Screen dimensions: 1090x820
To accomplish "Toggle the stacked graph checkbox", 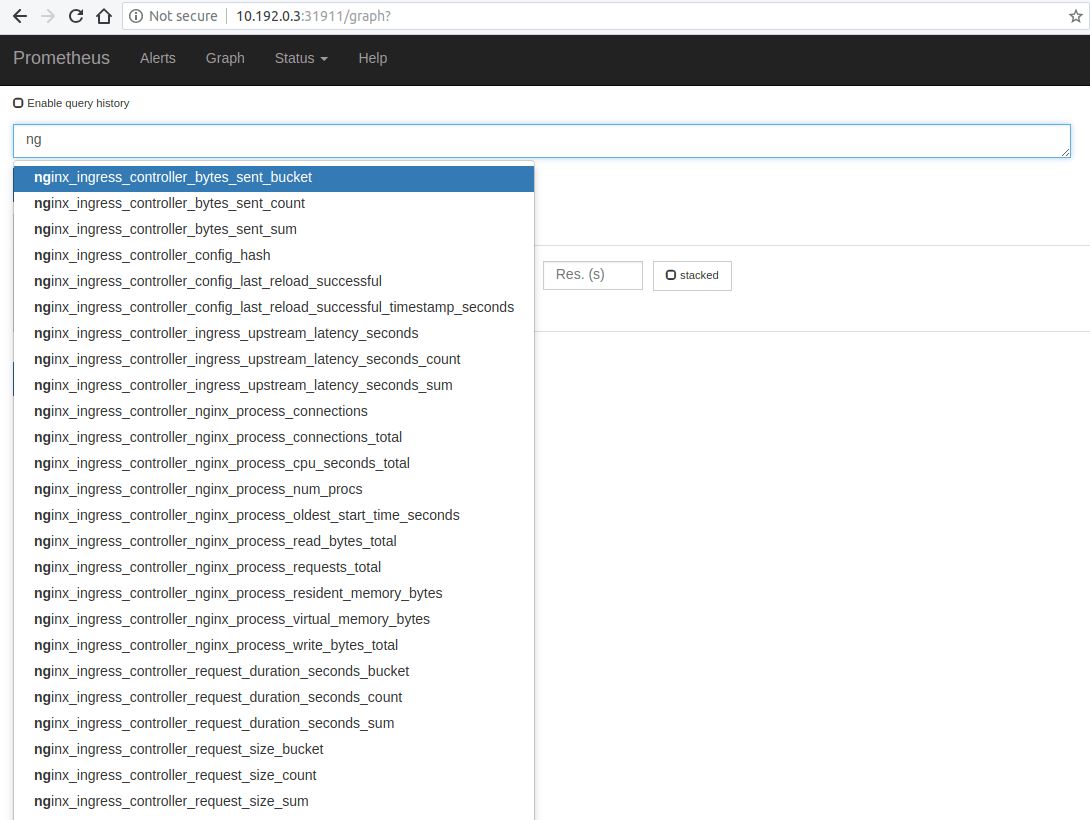I will tap(670, 275).
